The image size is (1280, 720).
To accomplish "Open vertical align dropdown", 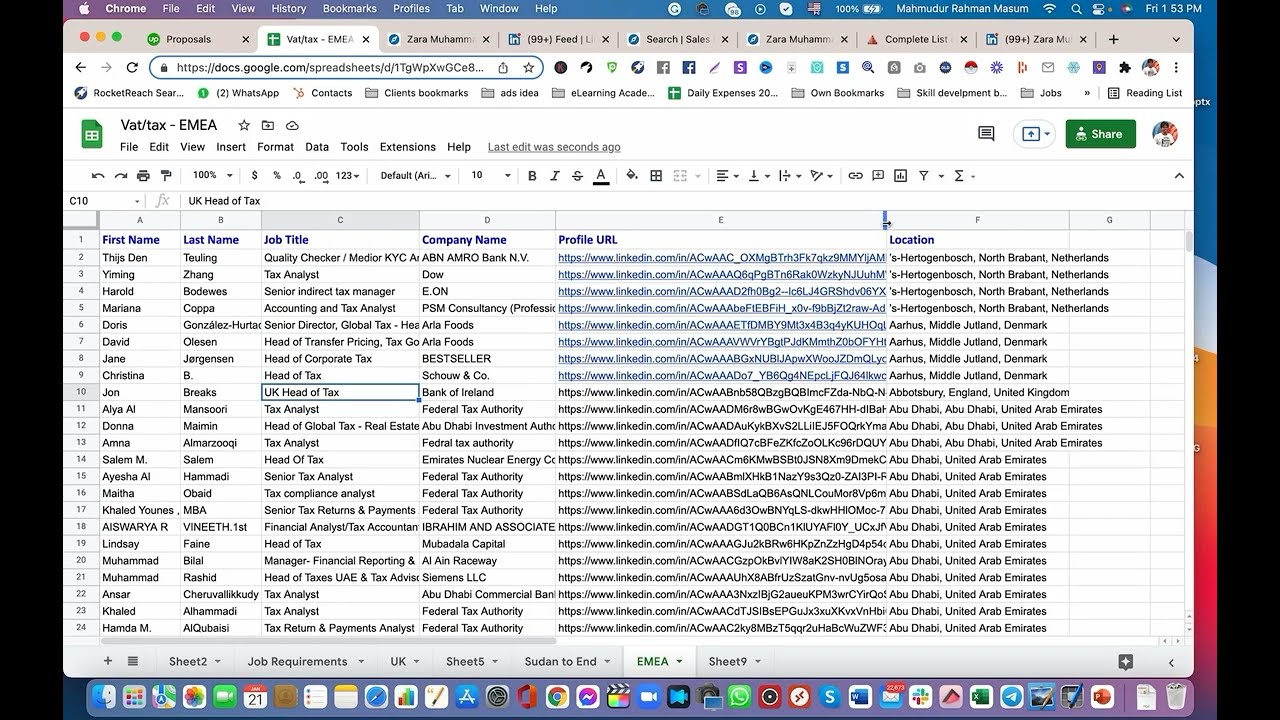I will coord(758,176).
